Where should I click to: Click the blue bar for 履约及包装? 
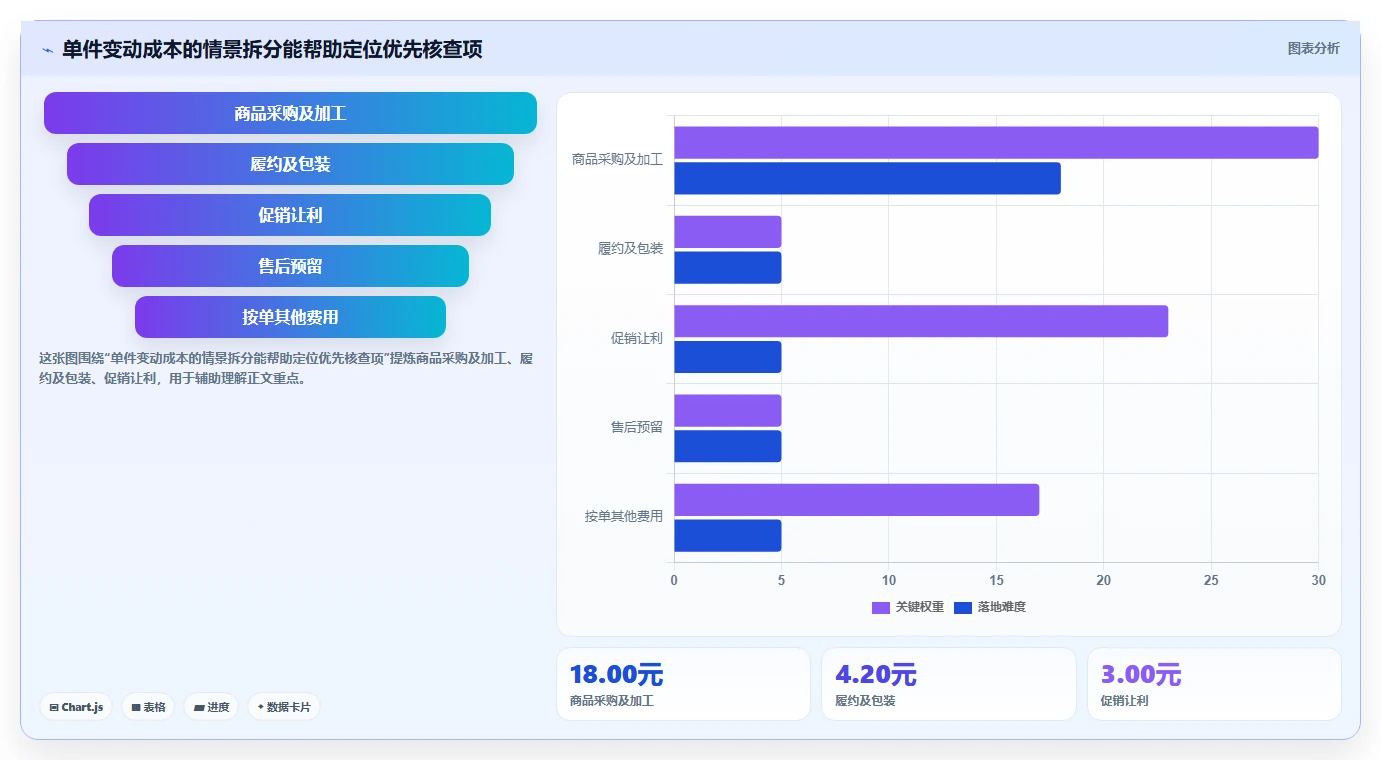[727, 267]
